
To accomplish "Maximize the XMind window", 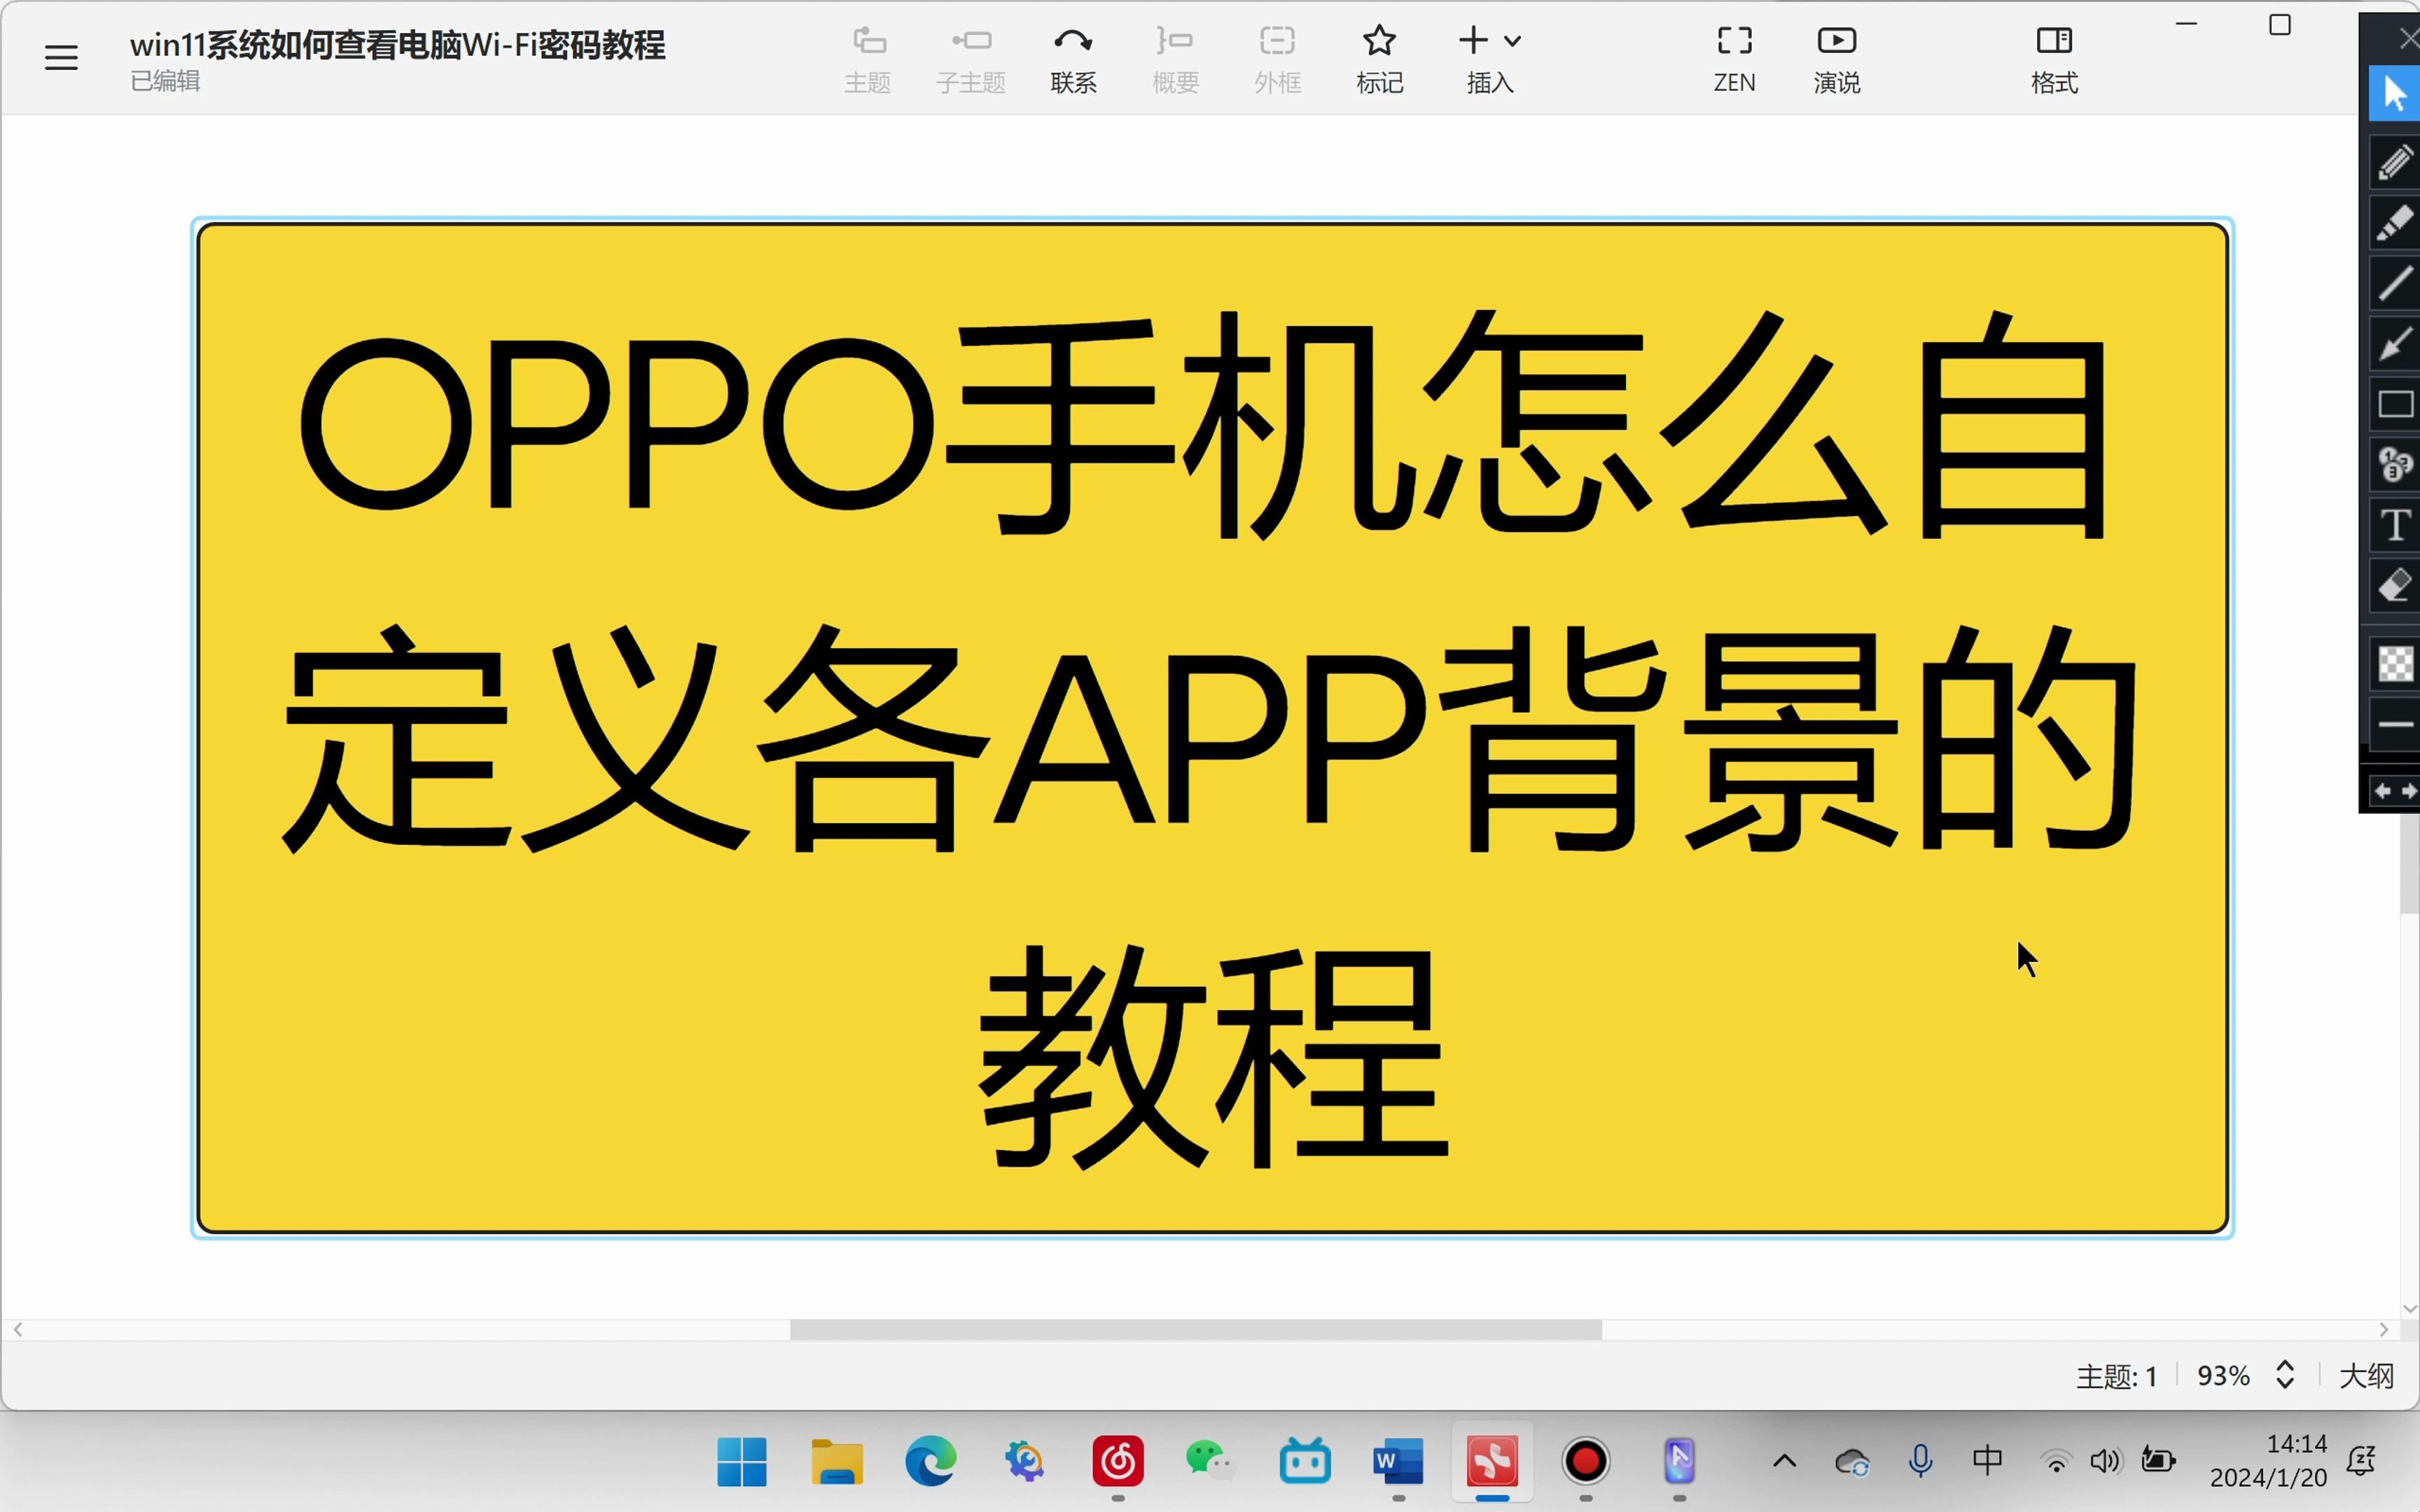I will (2280, 25).
